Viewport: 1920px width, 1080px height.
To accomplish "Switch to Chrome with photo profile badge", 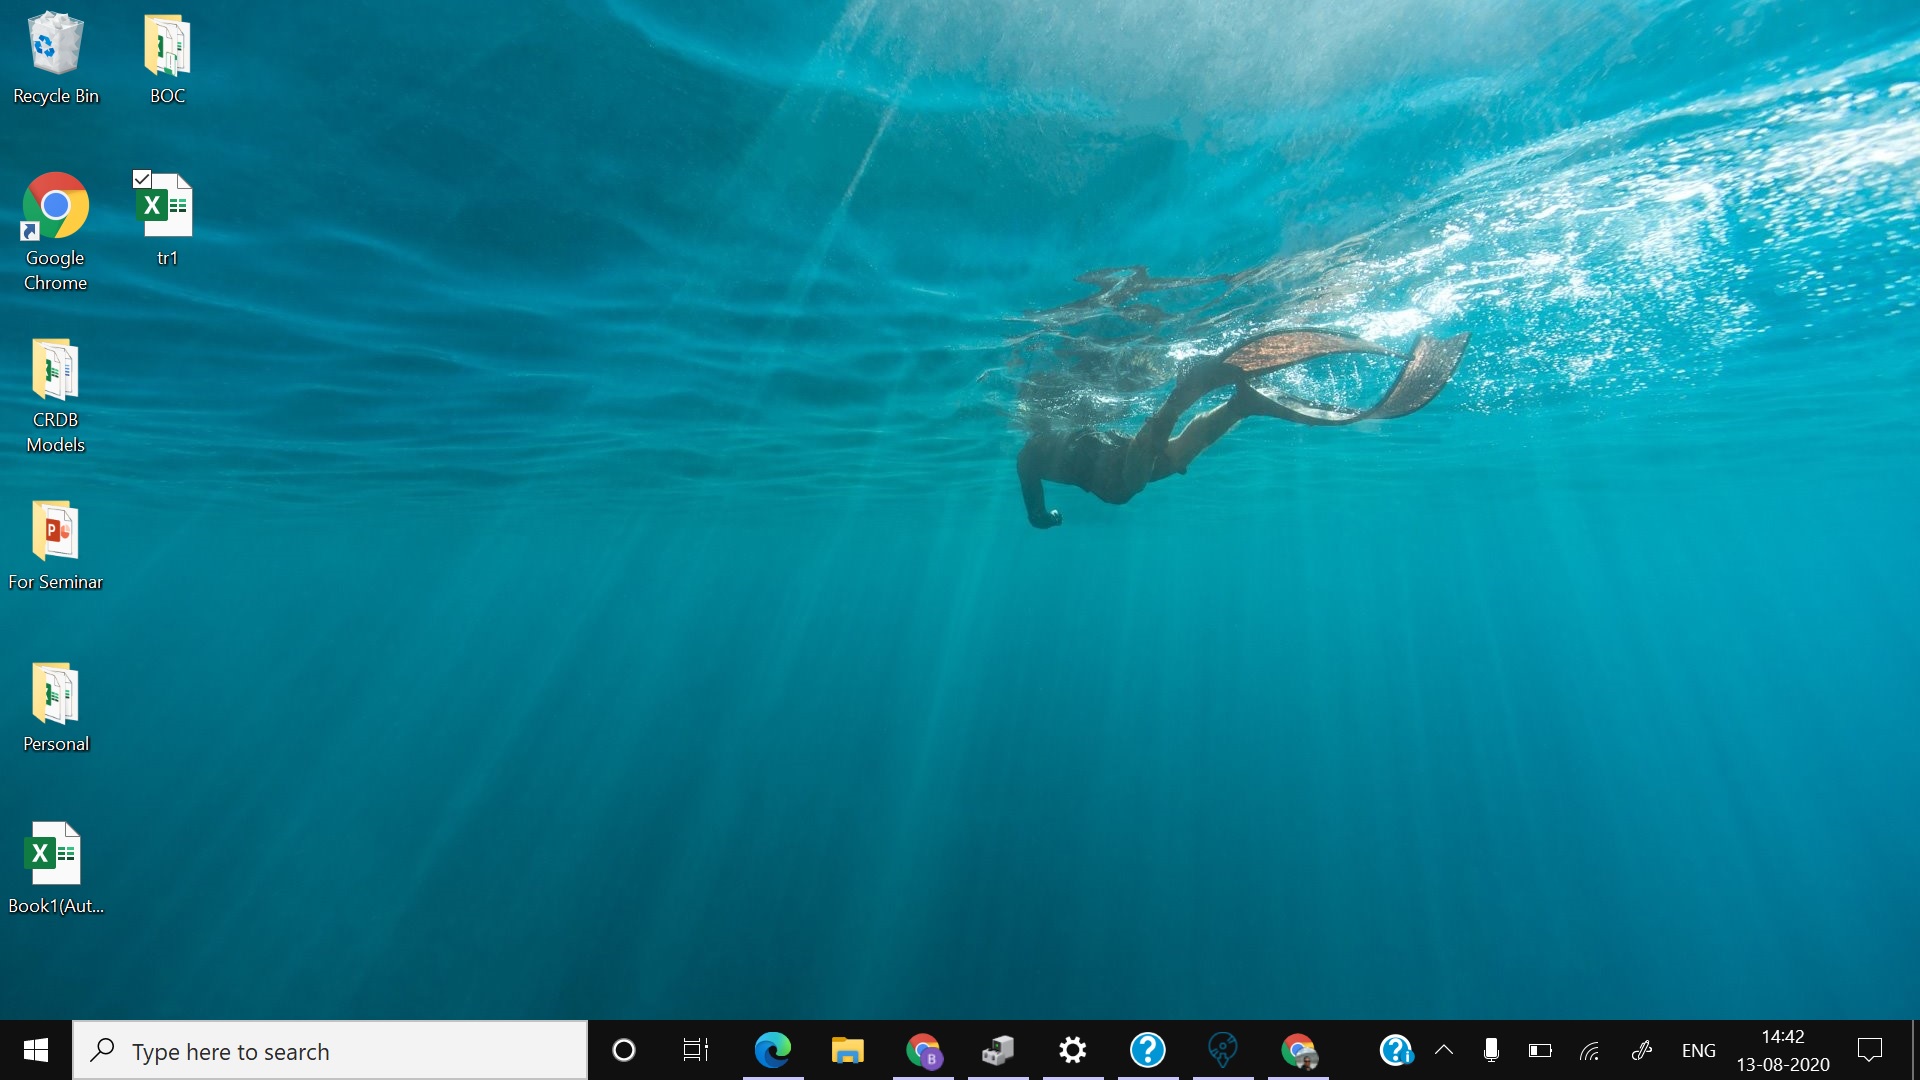I will pyautogui.click(x=1298, y=1050).
